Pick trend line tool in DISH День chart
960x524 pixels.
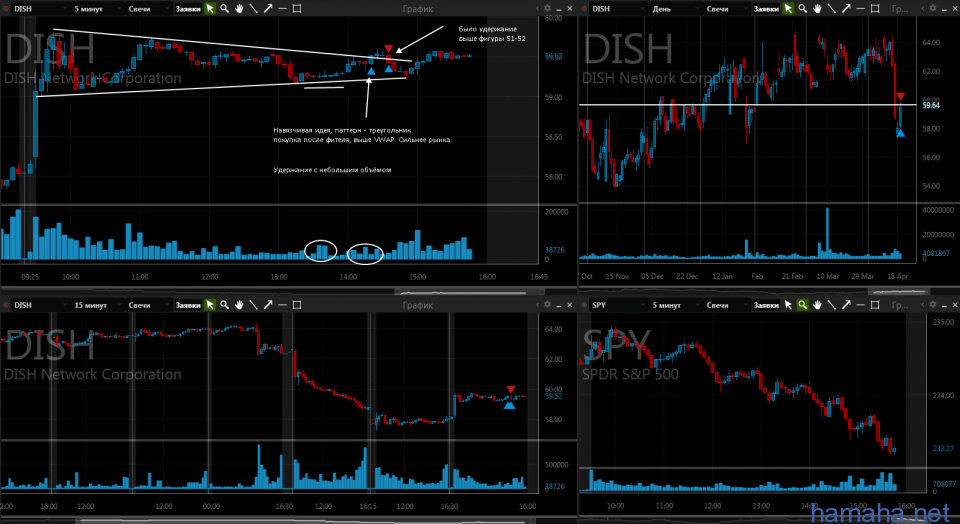pyautogui.click(x=831, y=9)
